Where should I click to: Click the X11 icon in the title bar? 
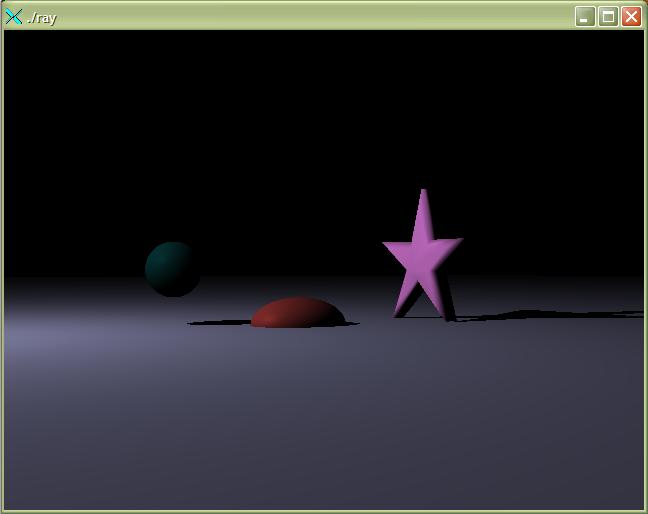14,17
